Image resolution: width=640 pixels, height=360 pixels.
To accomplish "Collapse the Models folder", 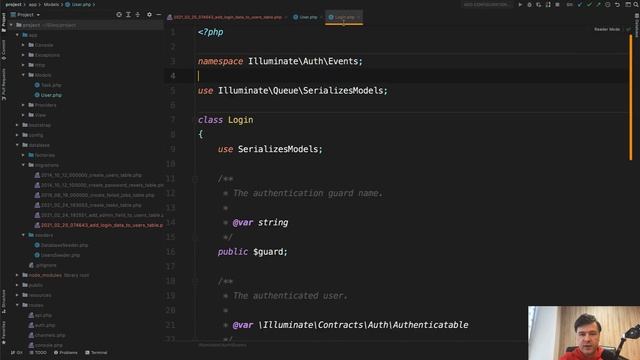I will 23,75.
